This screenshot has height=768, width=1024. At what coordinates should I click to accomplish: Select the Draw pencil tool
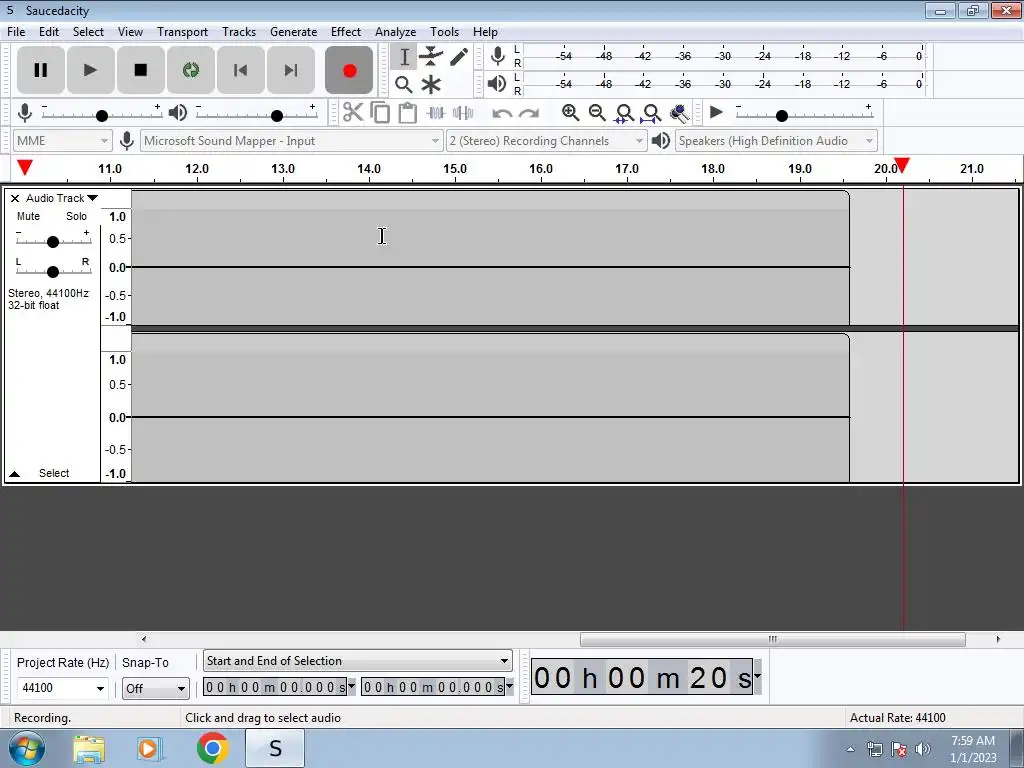click(458, 57)
